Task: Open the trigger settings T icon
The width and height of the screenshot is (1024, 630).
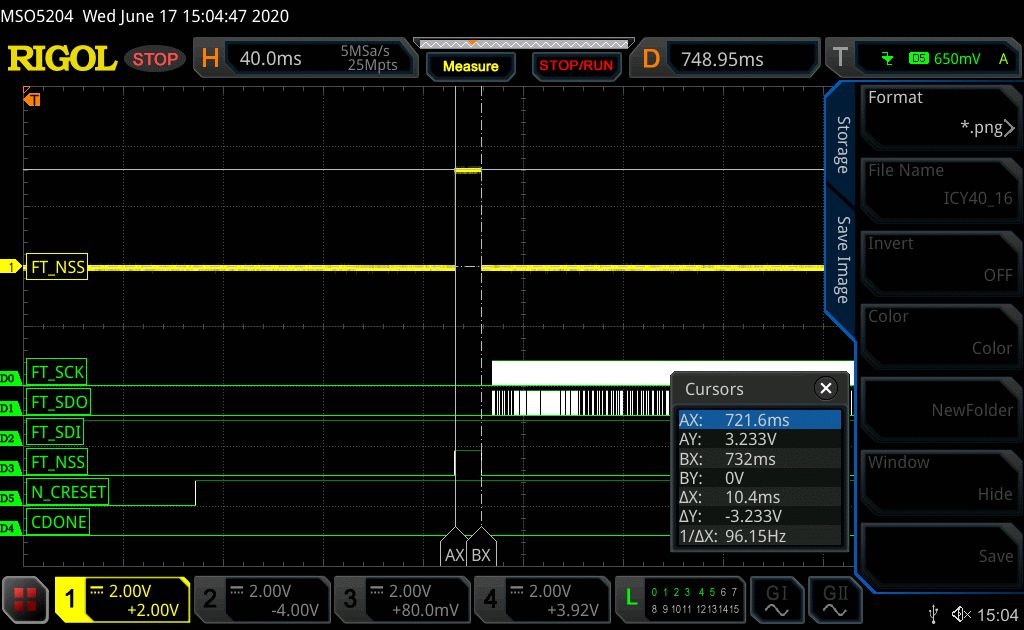Action: [840, 59]
